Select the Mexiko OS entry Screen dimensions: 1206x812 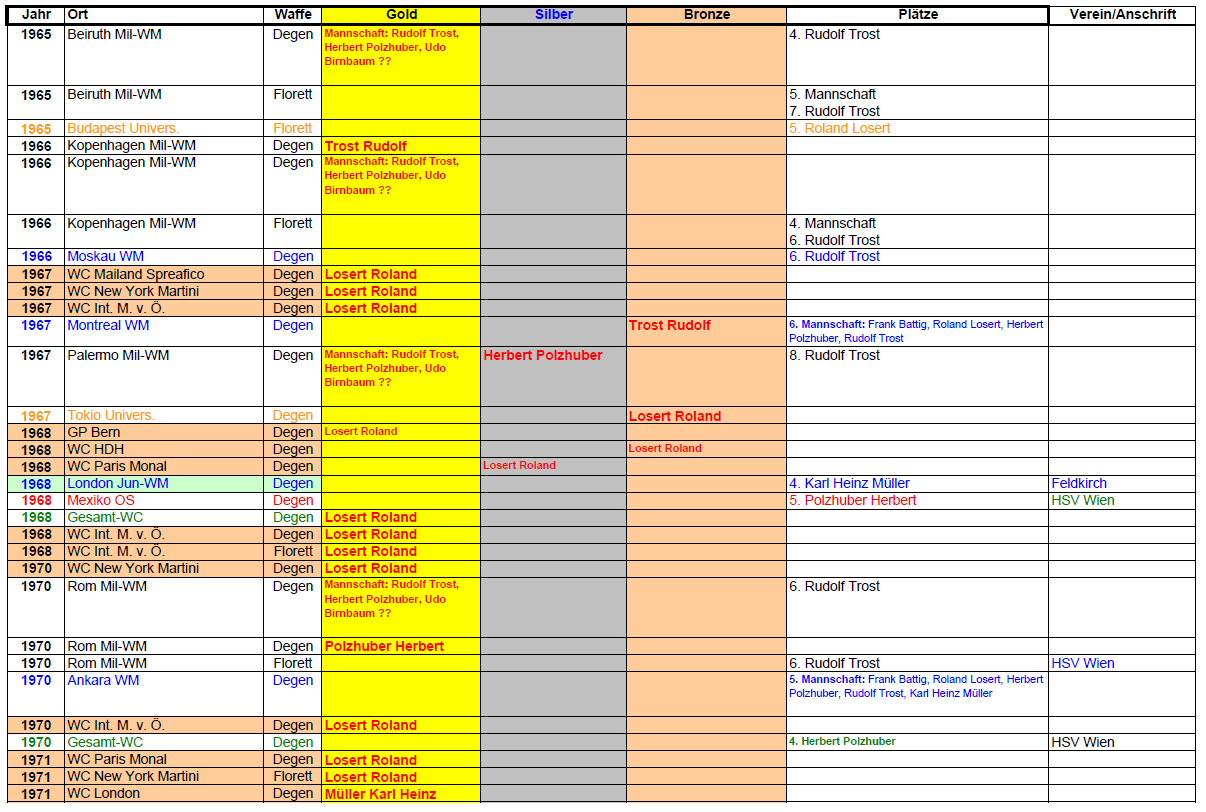click(x=100, y=500)
